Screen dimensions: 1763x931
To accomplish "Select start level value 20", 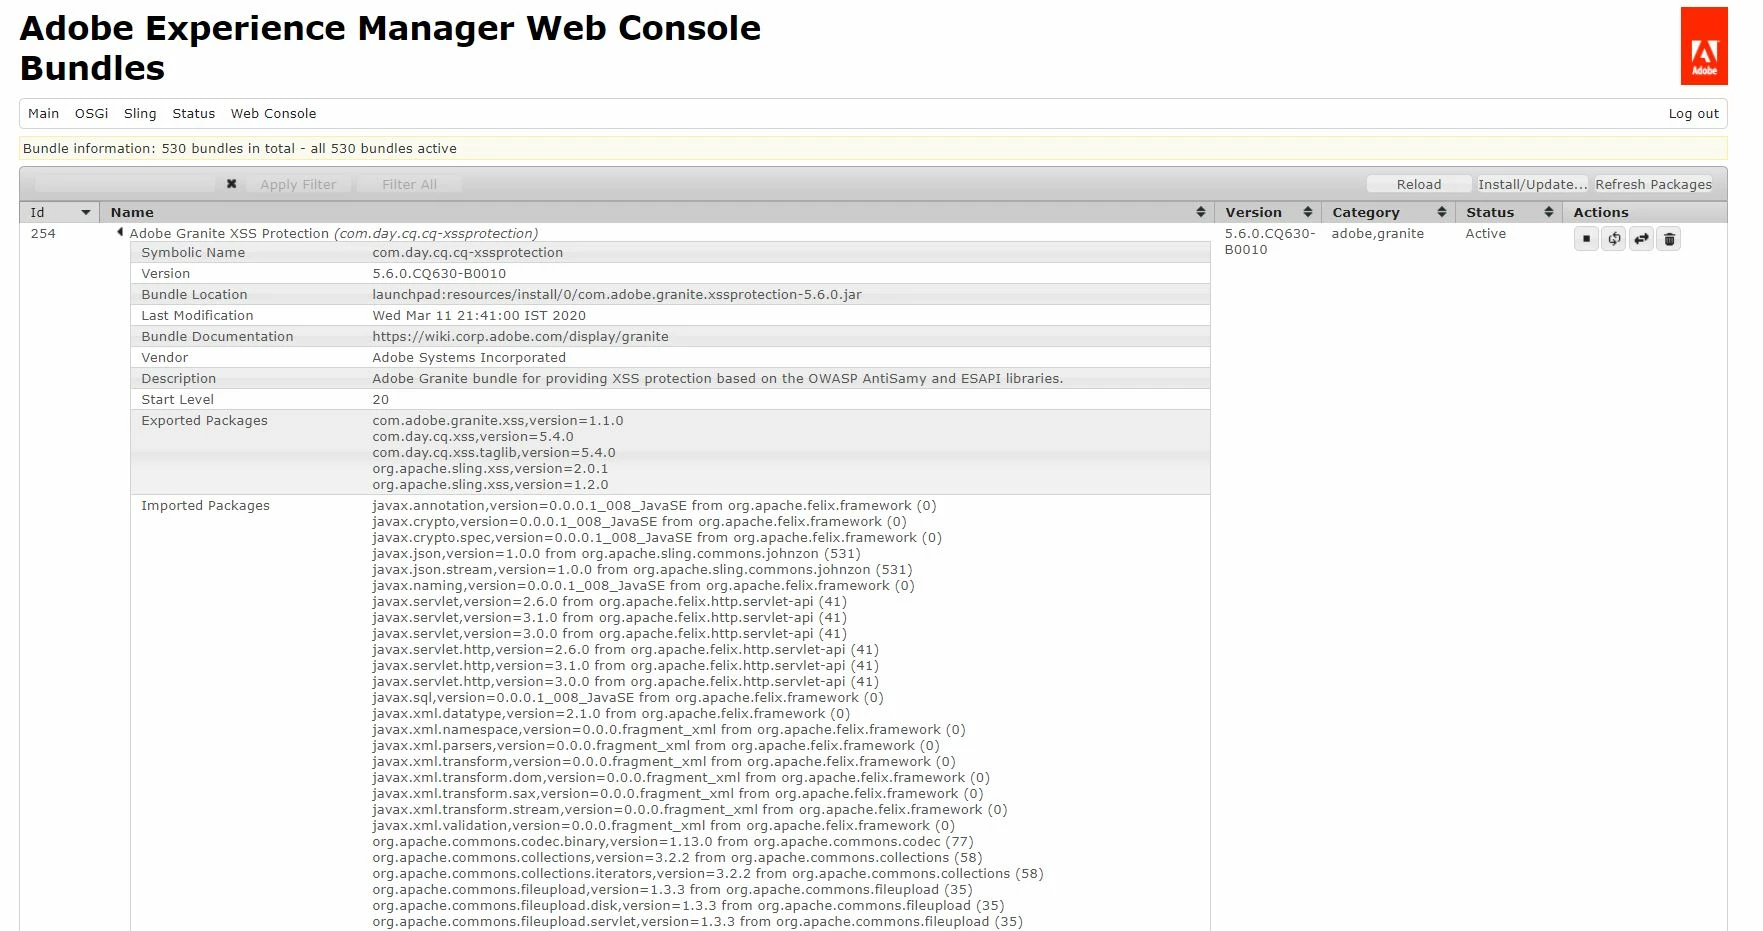I will click(380, 400).
